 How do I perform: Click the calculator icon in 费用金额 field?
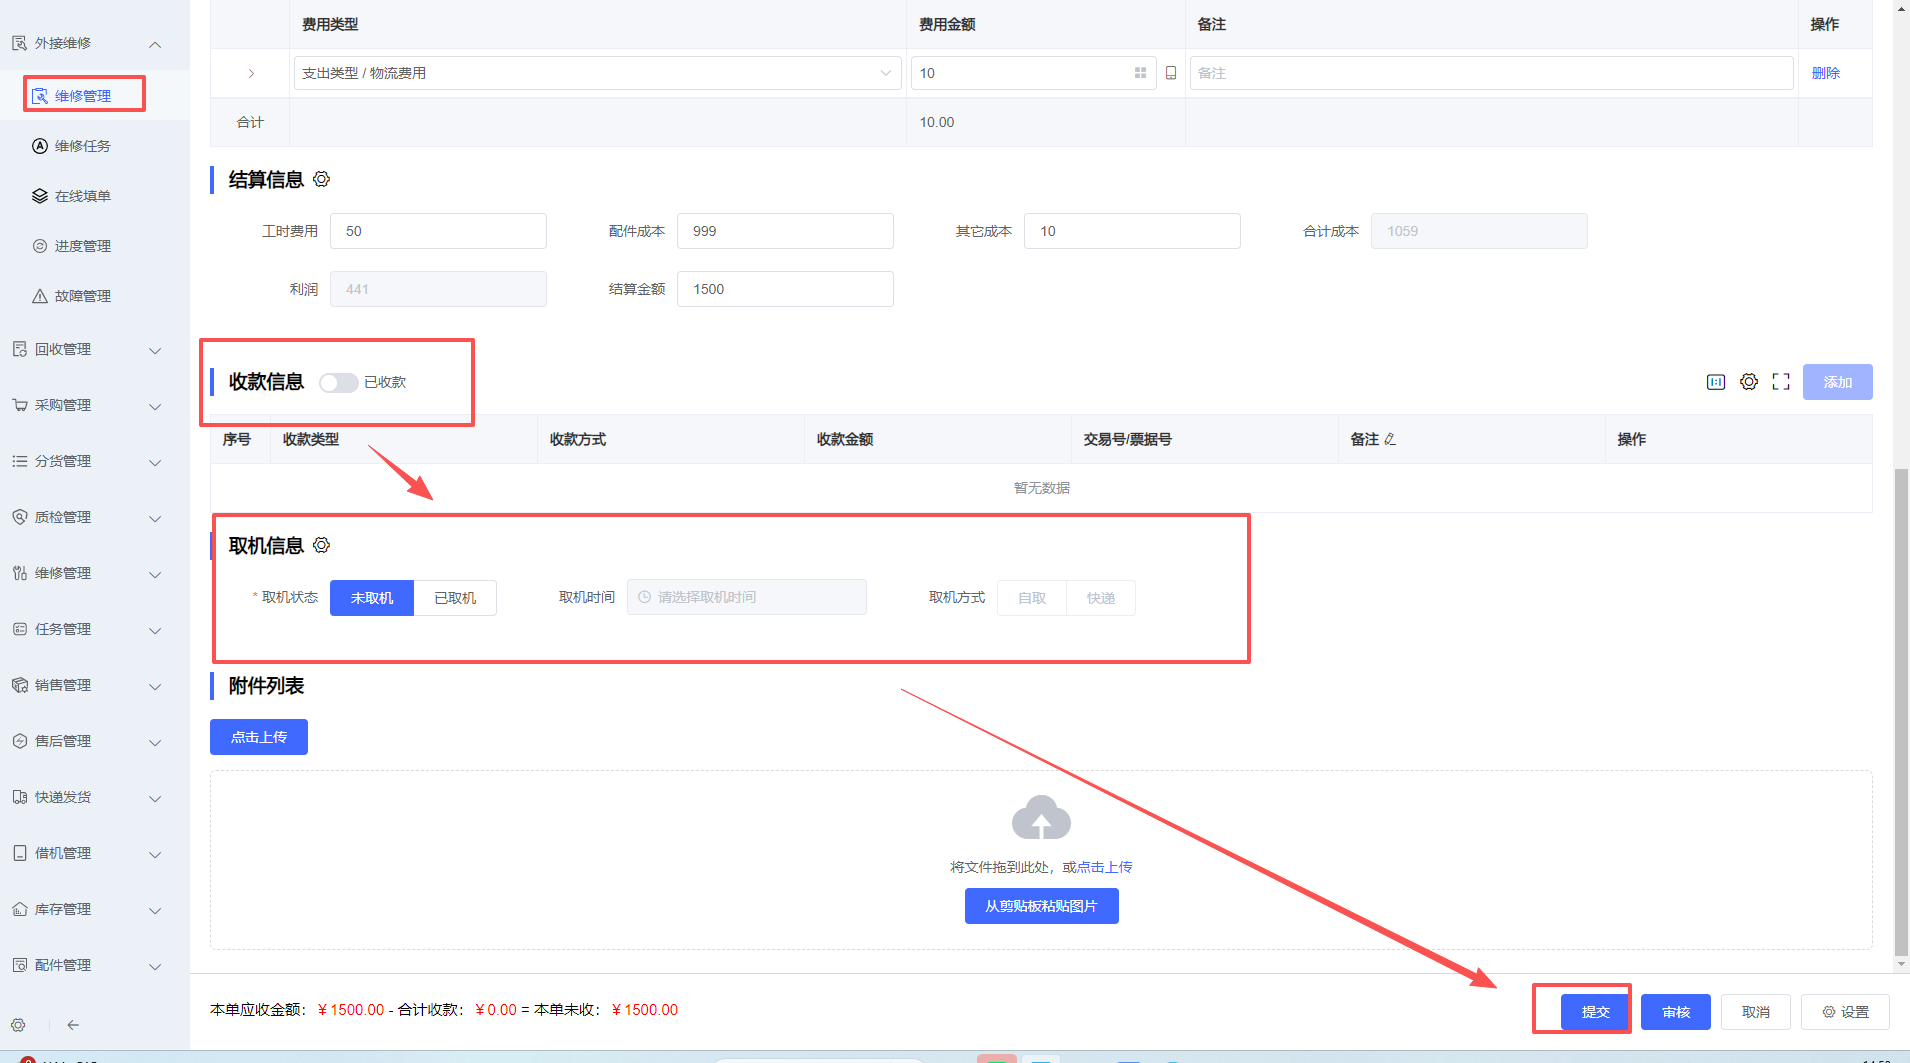coord(1140,73)
